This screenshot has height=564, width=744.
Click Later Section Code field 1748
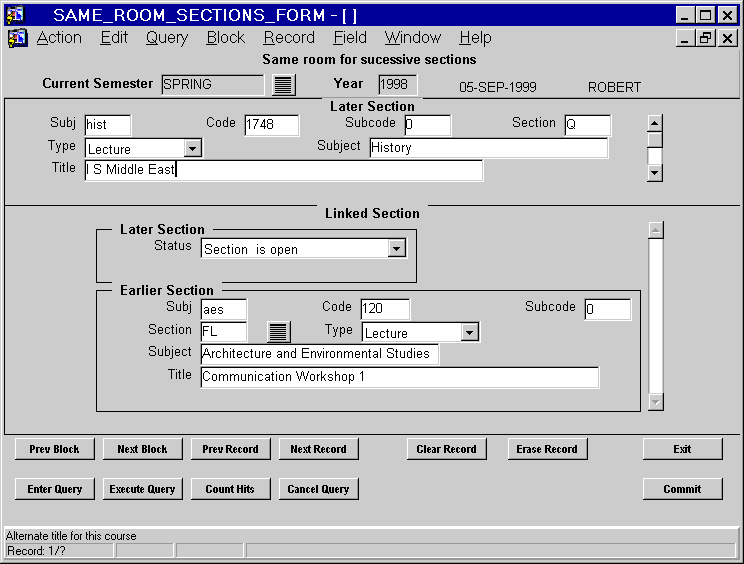coord(272,125)
